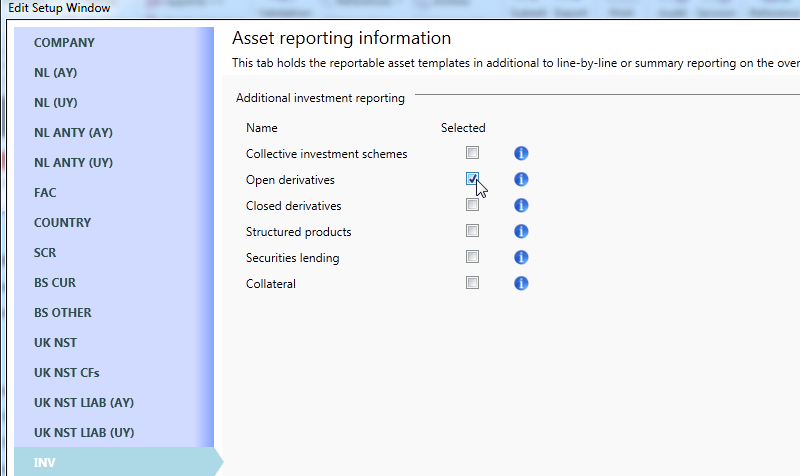Open the COUNTRY tab
Viewport: 800px width, 476px height.
[x=114, y=223]
